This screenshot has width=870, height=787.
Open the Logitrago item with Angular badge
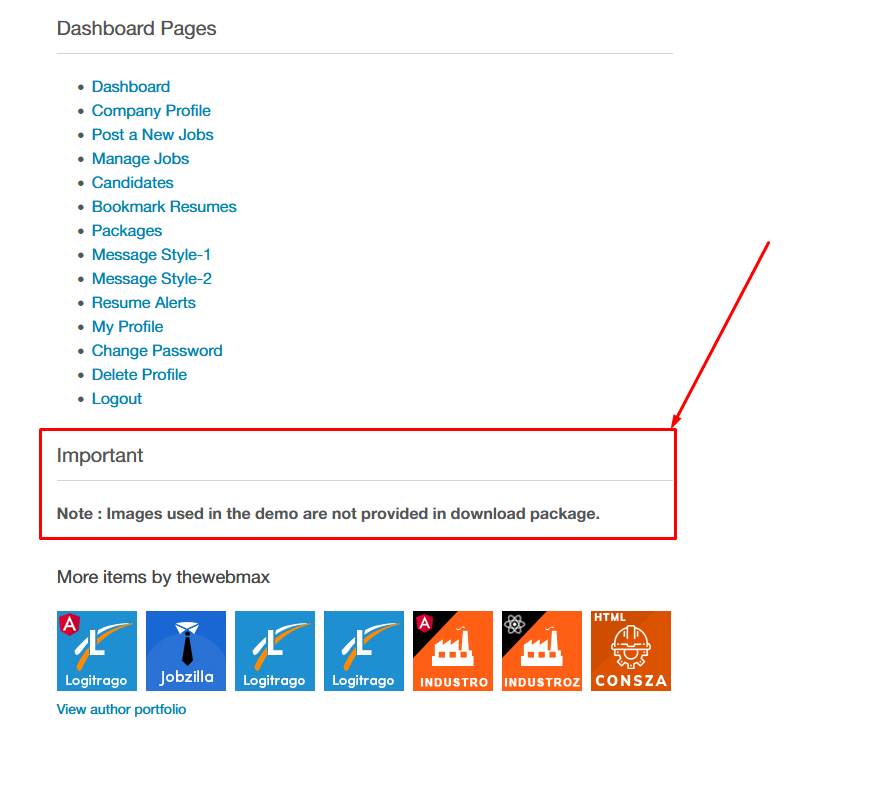click(x=97, y=650)
